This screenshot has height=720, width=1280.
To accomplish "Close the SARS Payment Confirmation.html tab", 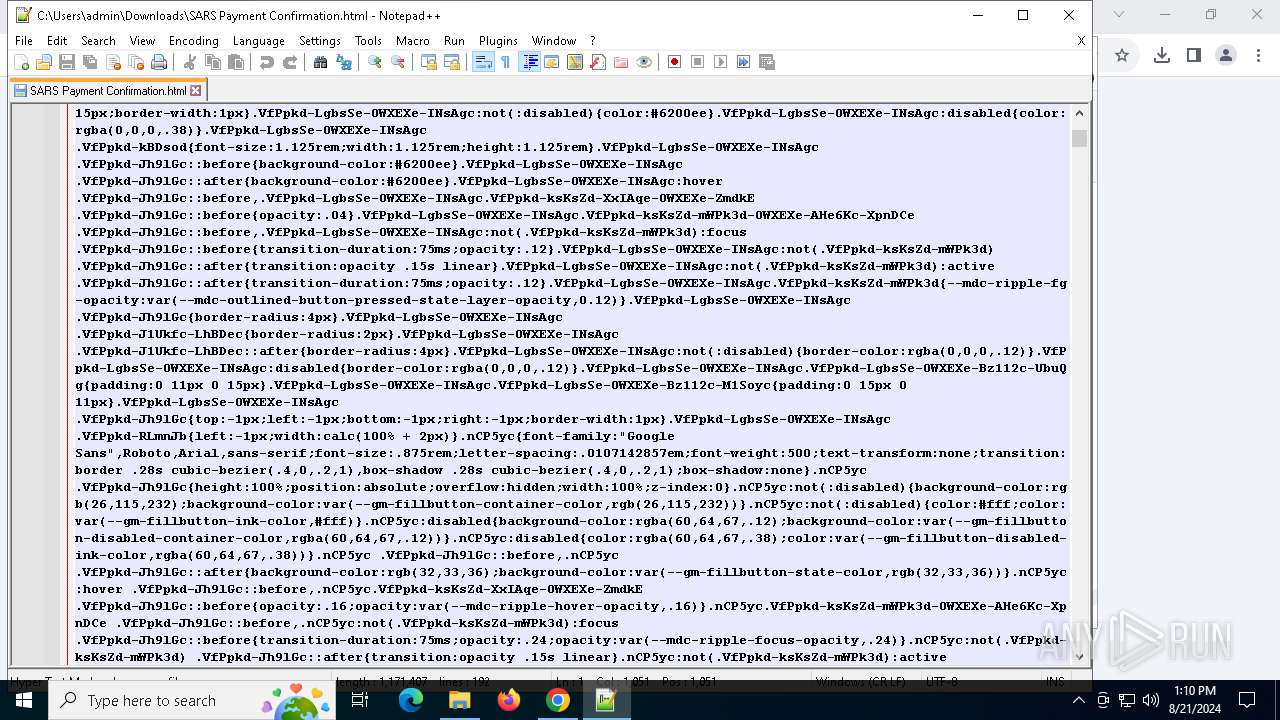I will pyautogui.click(x=196, y=90).
